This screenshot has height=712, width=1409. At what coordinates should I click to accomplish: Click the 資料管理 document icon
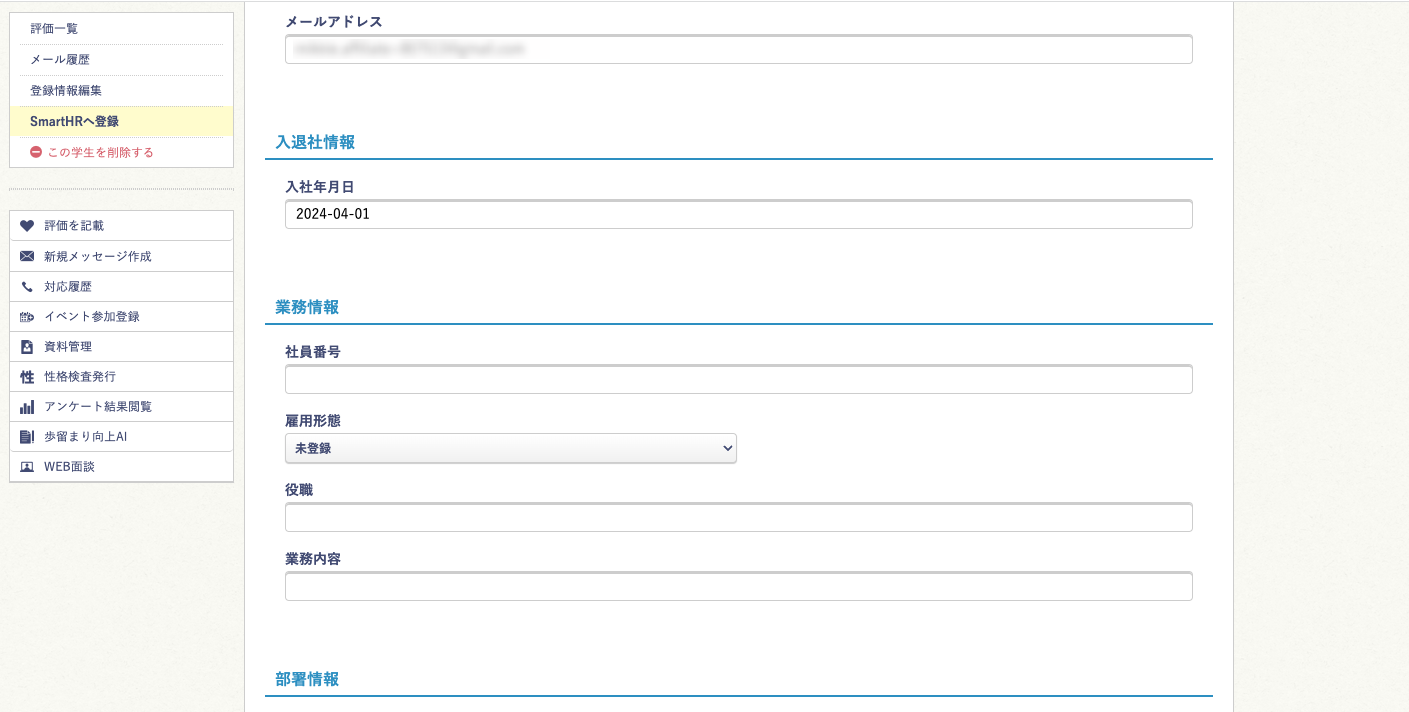[x=27, y=347]
